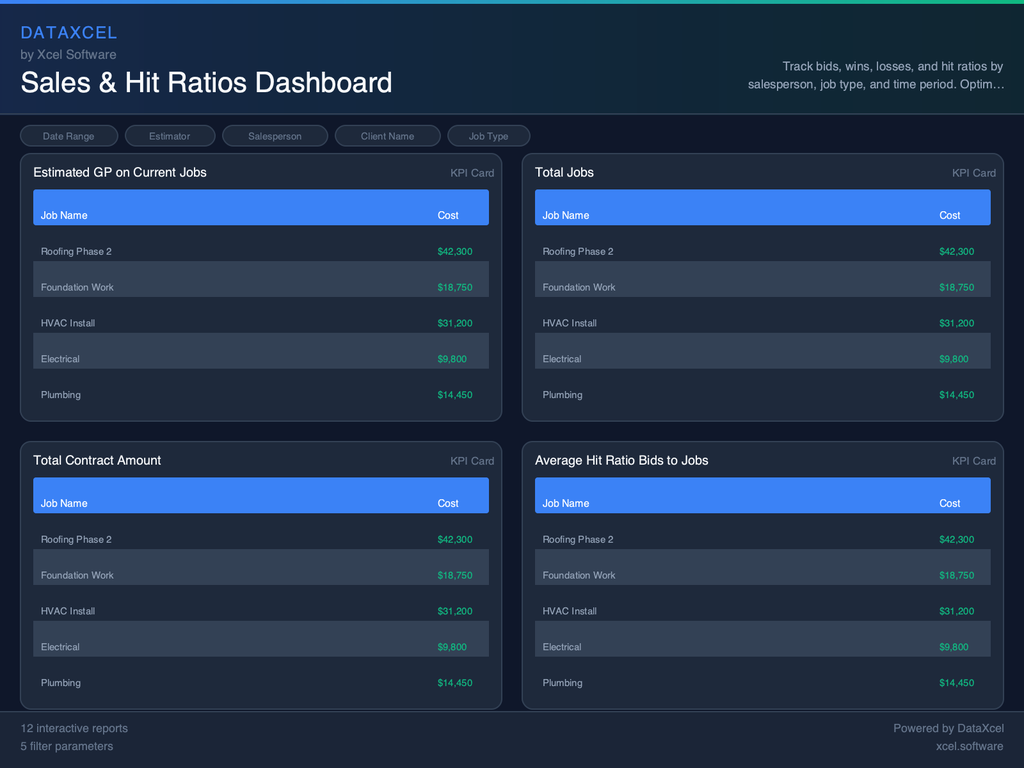Viewport: 1024px width, 768px height.
Task: Click the 12 interactive reports text
Action: pos(73,728)
